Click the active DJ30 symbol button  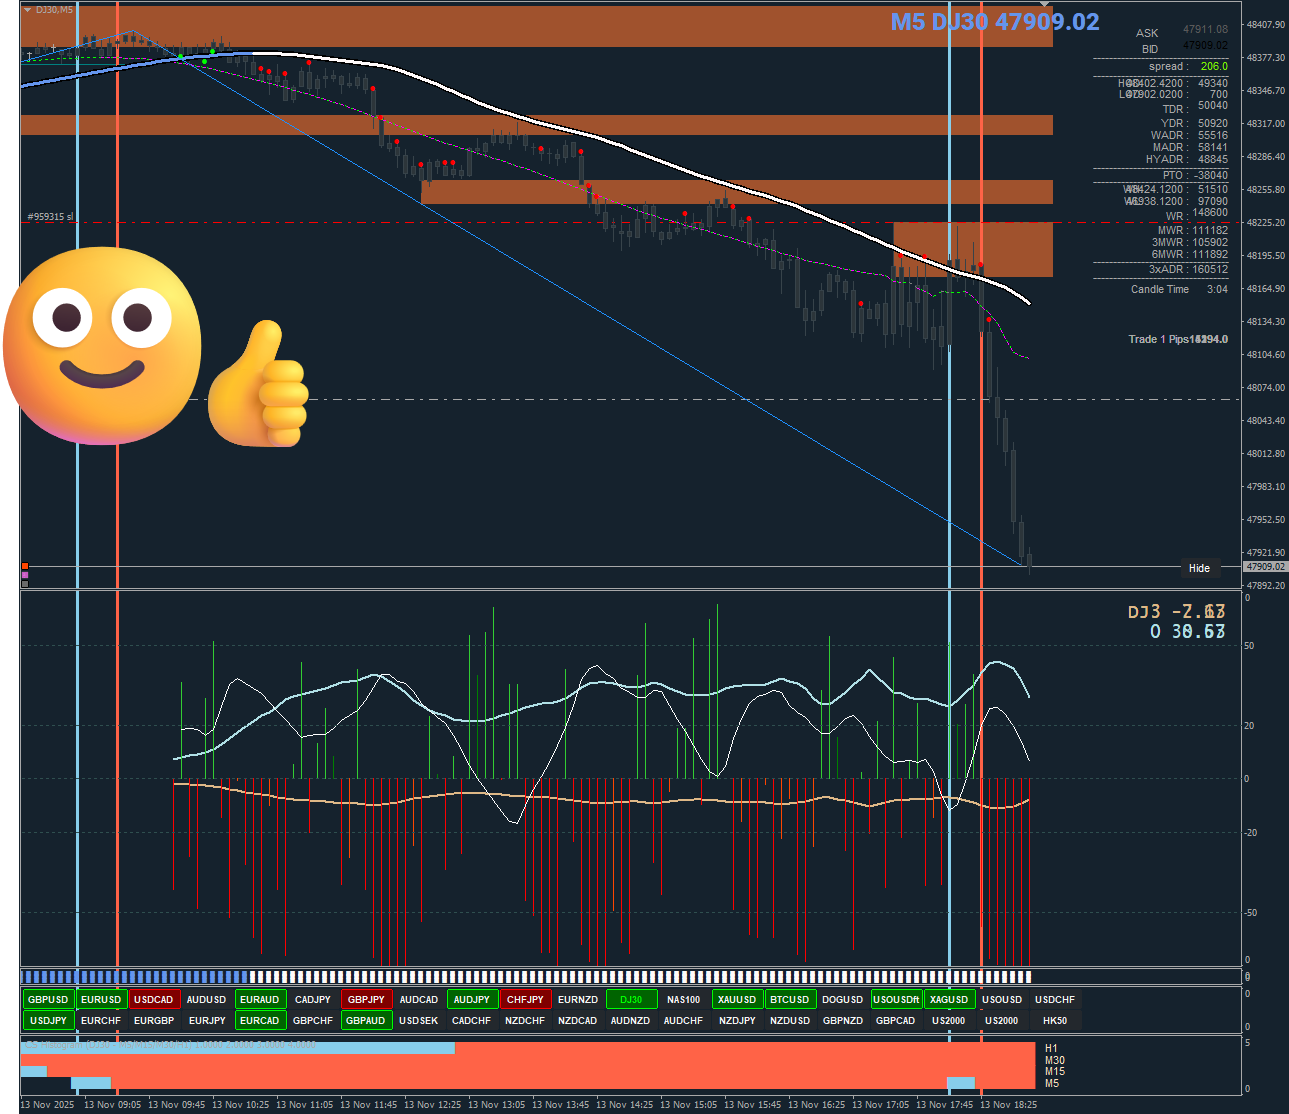[631, 1000]
